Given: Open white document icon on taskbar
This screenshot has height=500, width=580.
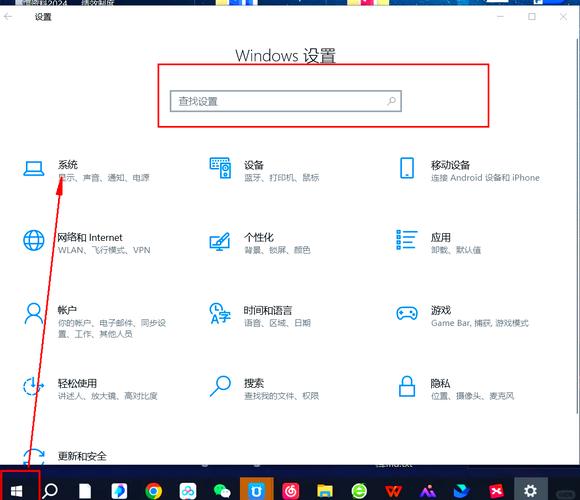Looking at the screenshot, I should pyautogui.click(x=85, y=491).
